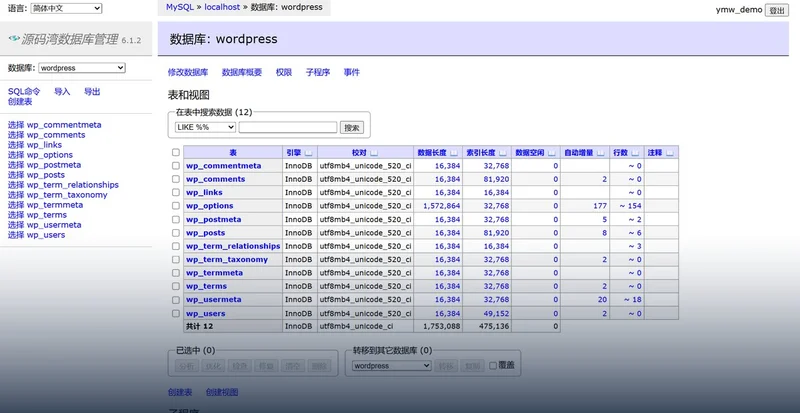Open the 语言 language dropdown

(66, 8)
